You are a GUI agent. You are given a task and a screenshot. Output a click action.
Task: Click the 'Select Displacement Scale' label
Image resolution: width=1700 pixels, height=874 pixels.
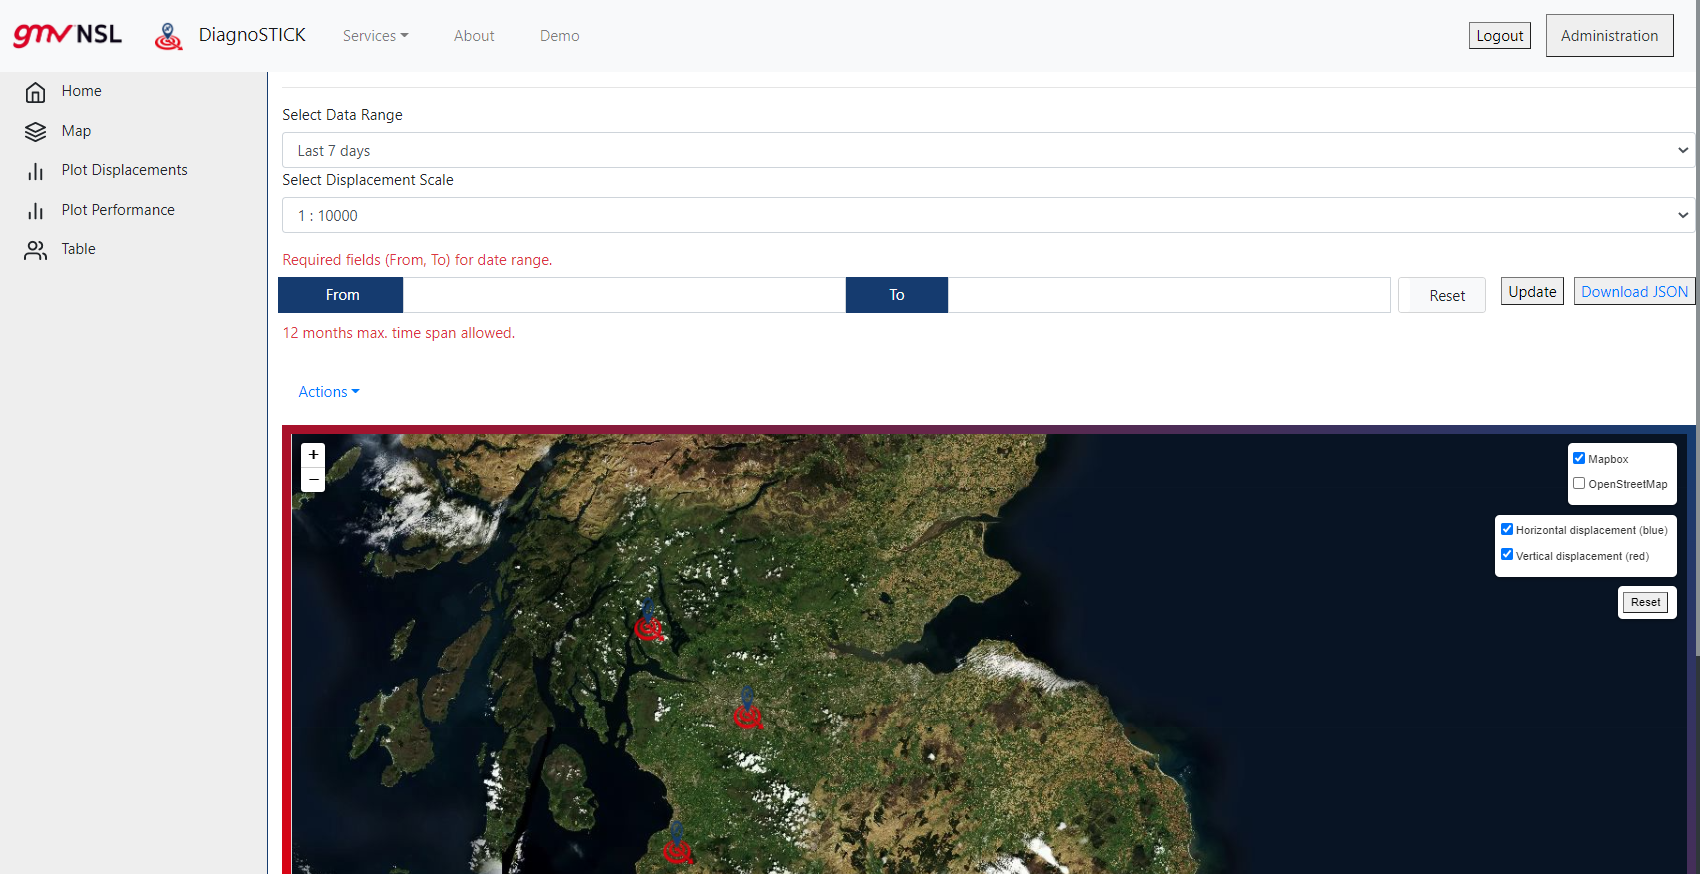(368, 180)
